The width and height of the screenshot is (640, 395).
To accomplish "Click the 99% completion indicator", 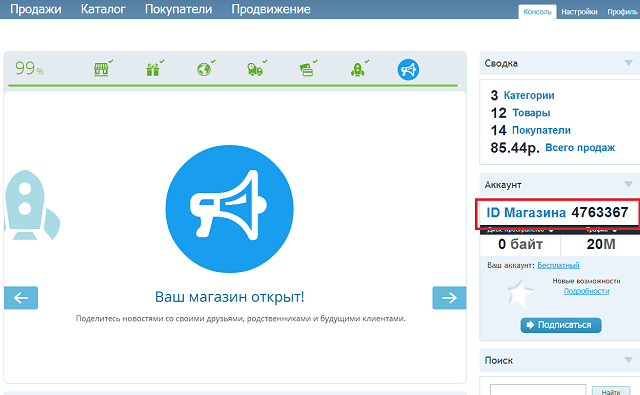I will (29, 68).
